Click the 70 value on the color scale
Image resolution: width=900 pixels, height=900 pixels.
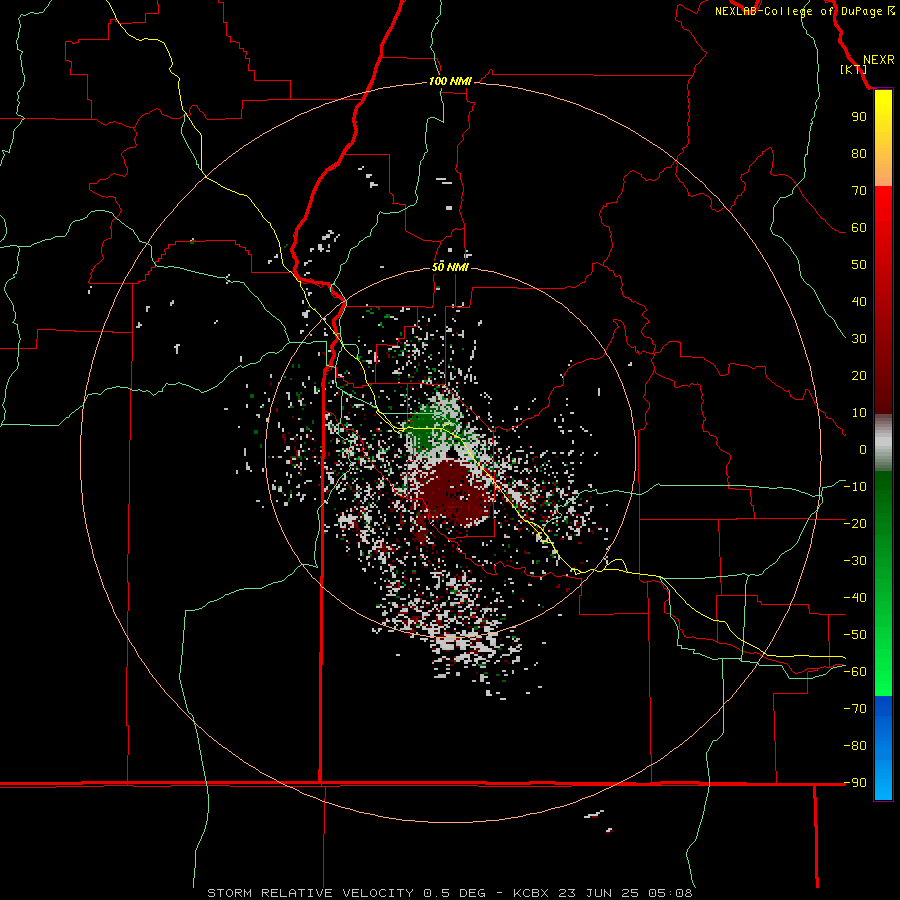pyautogui.click(x=859, y=191)
